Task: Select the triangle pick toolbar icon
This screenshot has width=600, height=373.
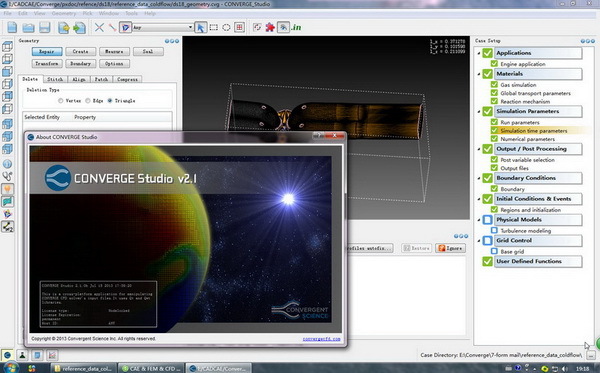Action: click(125, 27)
